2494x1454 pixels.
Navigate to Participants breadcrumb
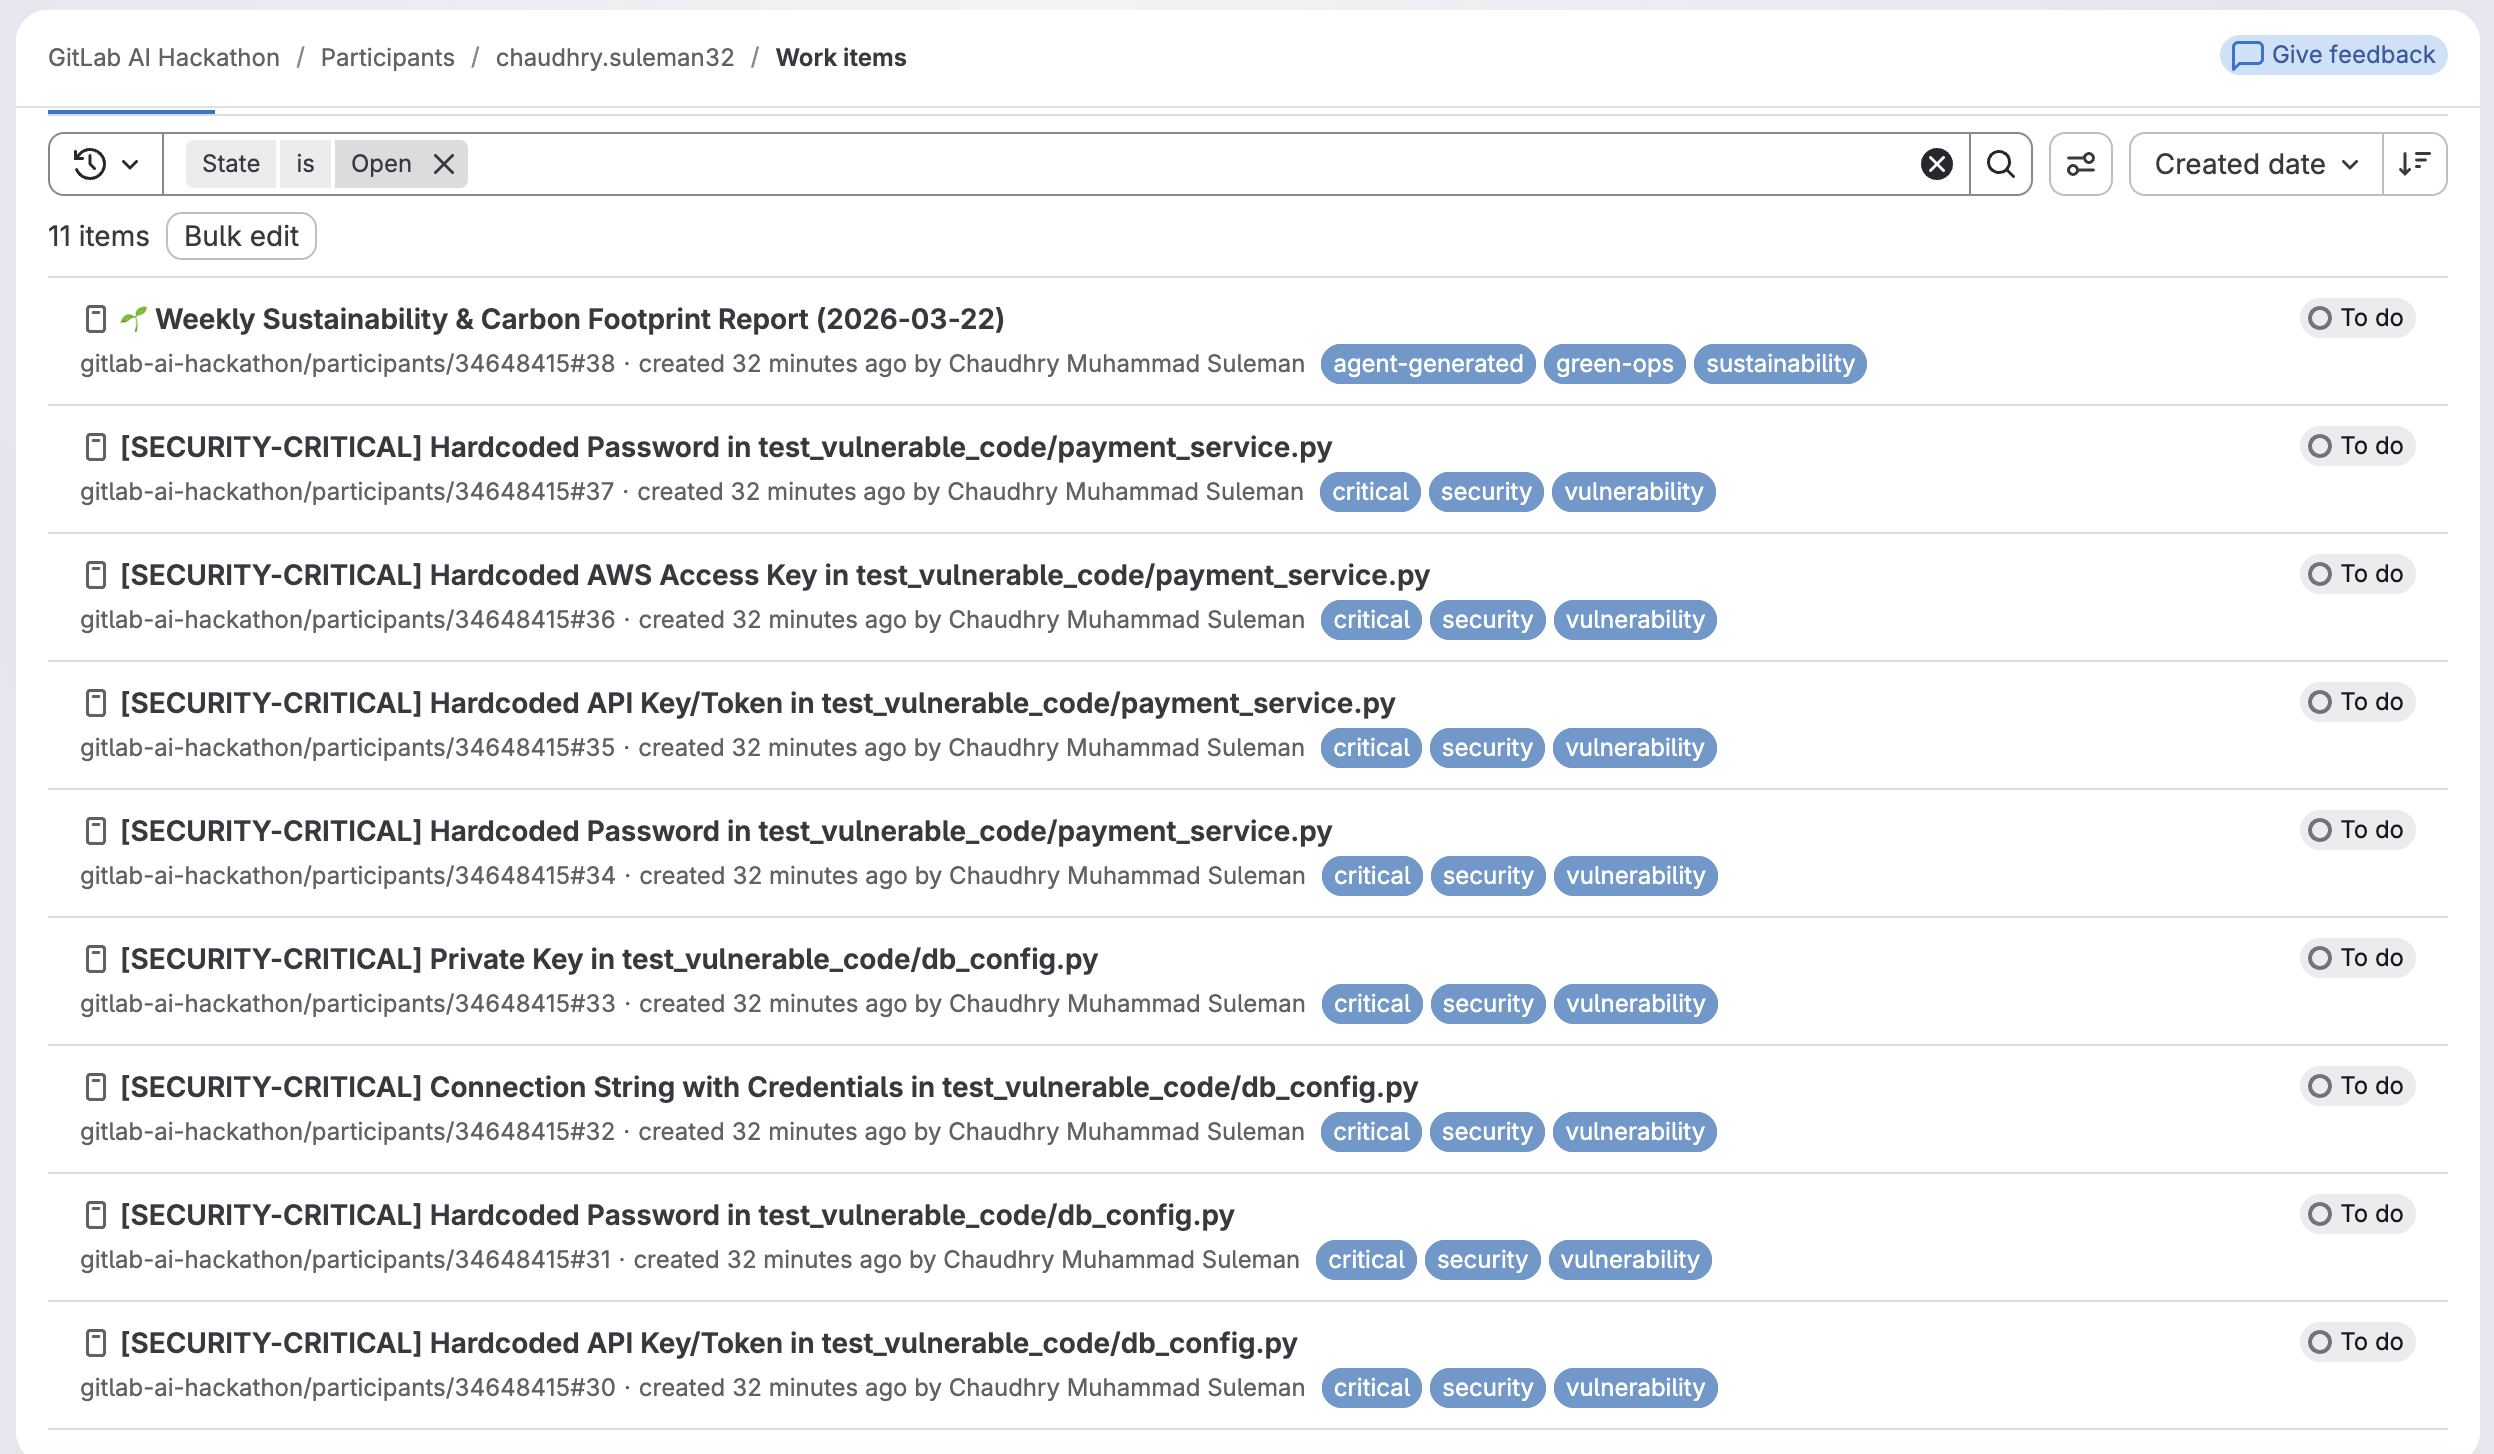coord(387,58)
